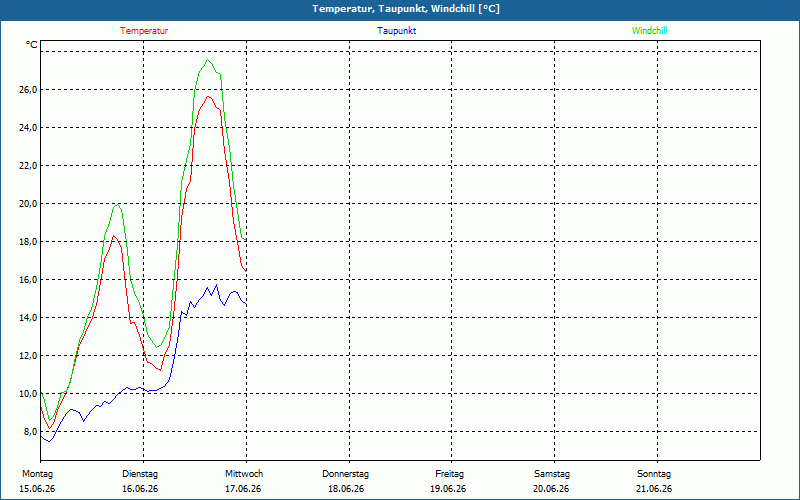Select the 26,0 y-axis value
Screen dimensions: 800x500
tap(29, 90)
